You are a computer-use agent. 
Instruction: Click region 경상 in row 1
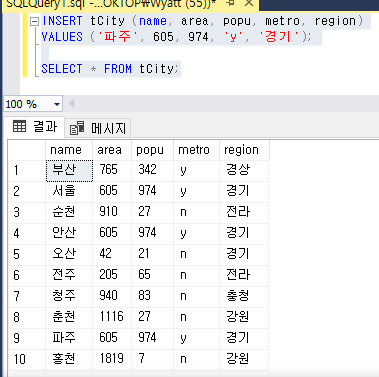(x=244, y=171)
